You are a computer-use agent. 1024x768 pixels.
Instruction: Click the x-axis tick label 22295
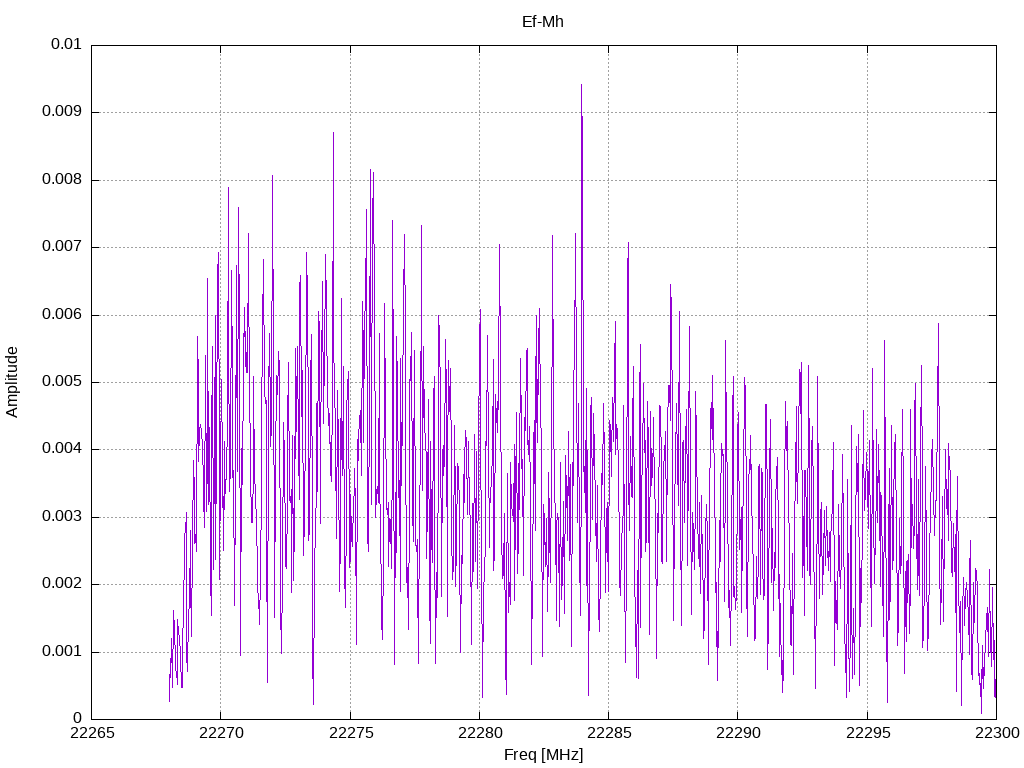point(867,733)
